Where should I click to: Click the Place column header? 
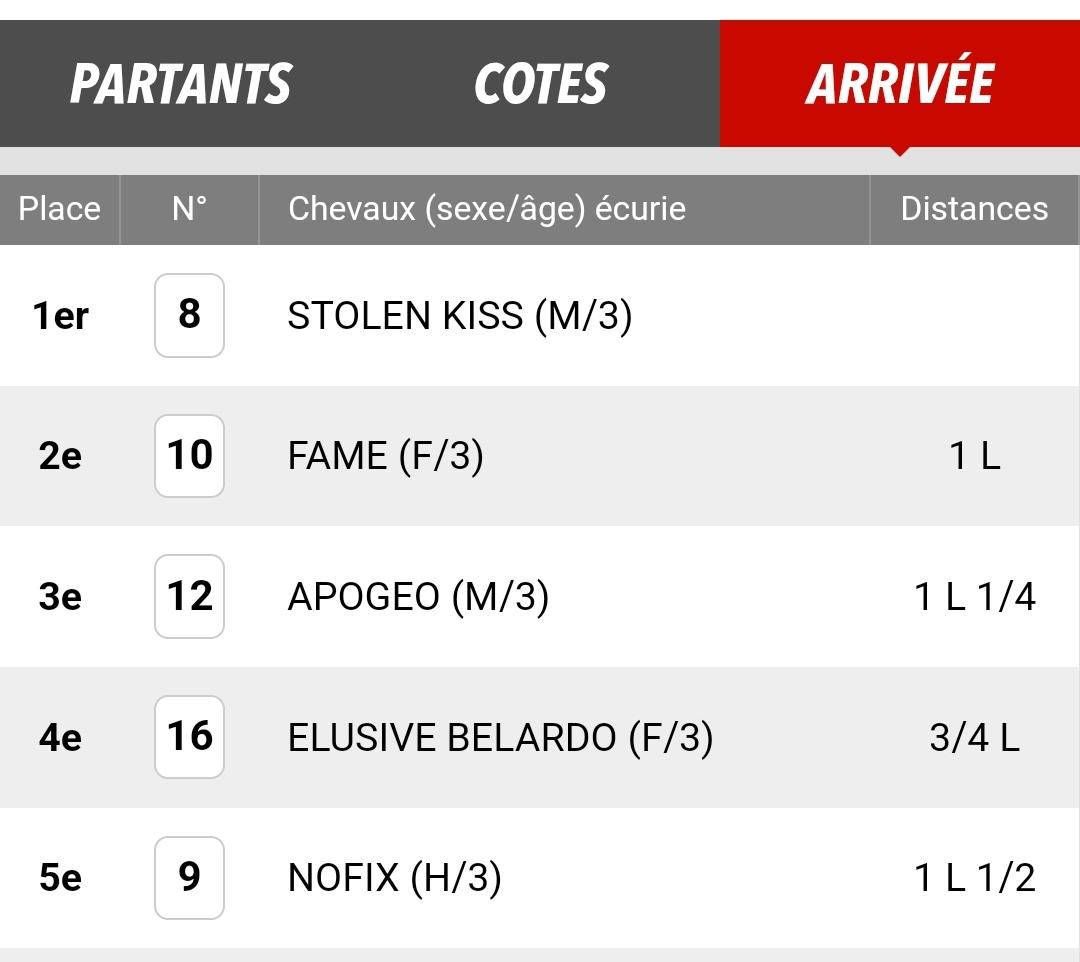pyautogui.click(x=60, y=209)
